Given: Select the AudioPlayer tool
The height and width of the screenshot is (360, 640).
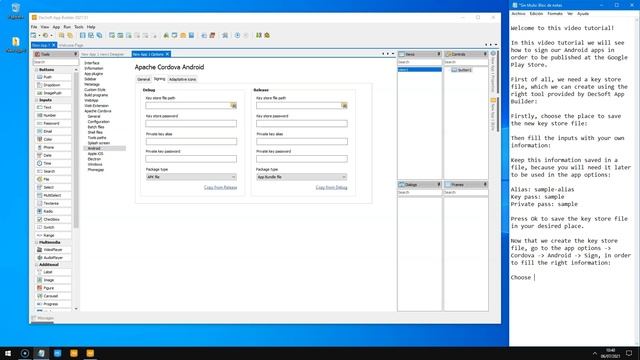Looking at the screenshot, I should pos(53,258).
